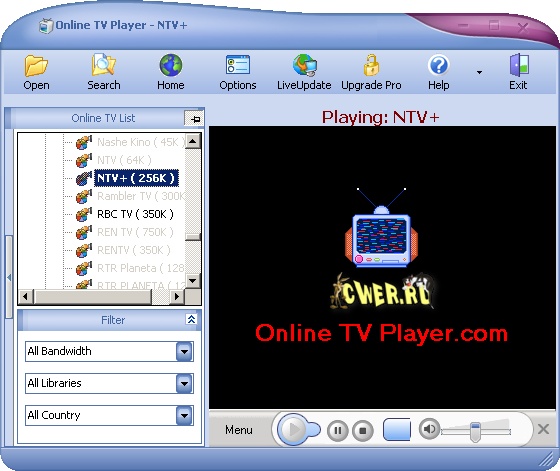The height and width of the screenshot is (471, 560).
Task: Click the list horizontal scroll right arrow
Action: tap(177, 296)
